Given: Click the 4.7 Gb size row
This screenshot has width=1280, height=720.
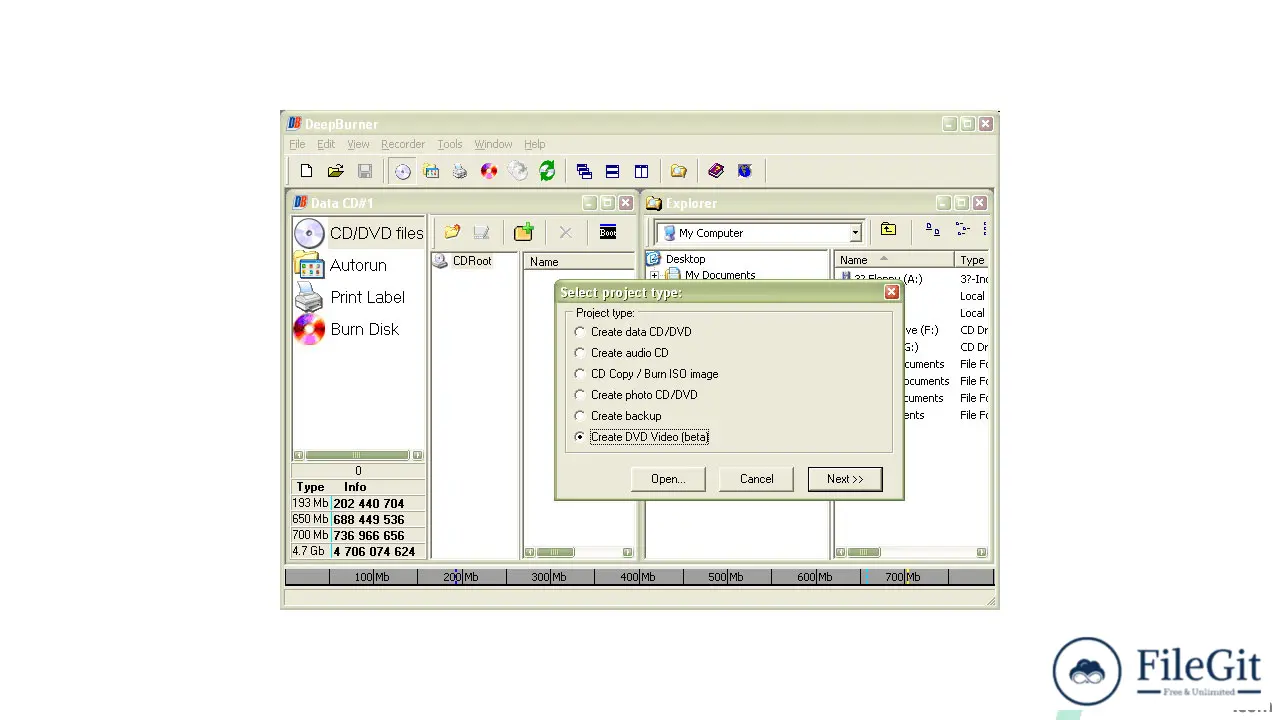Looking at the screenshot, I should [x=358, y=552].
